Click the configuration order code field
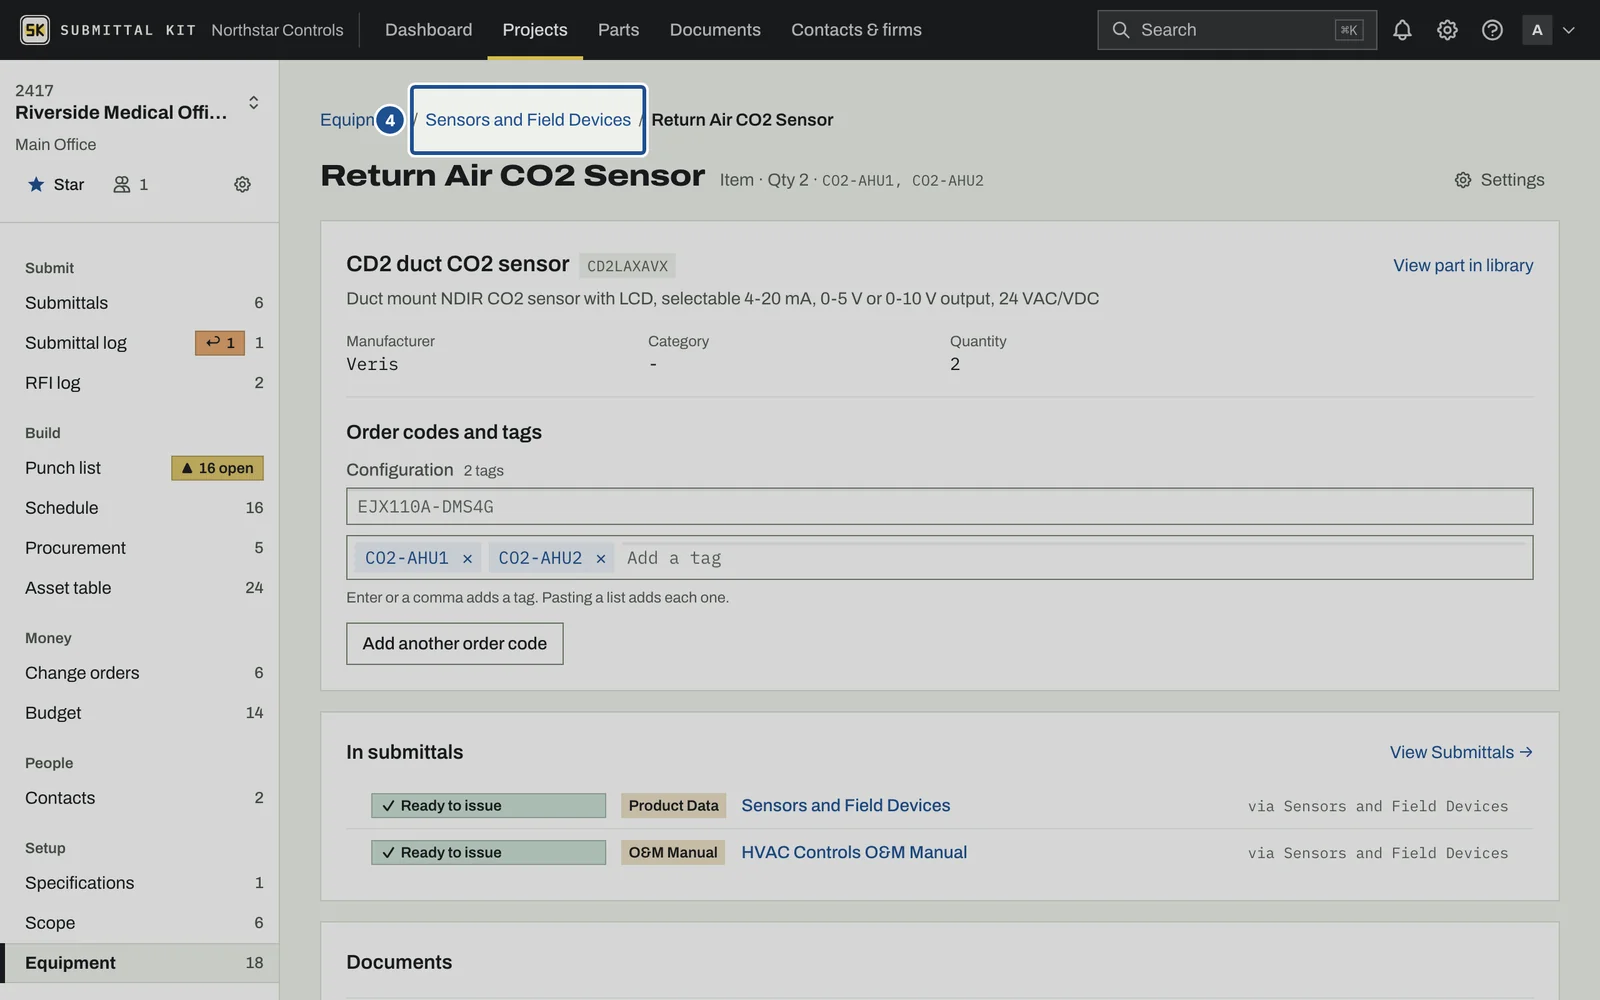Image resolution: width=1600 pixels, height=1000 pixels. [x=939, y=506]
